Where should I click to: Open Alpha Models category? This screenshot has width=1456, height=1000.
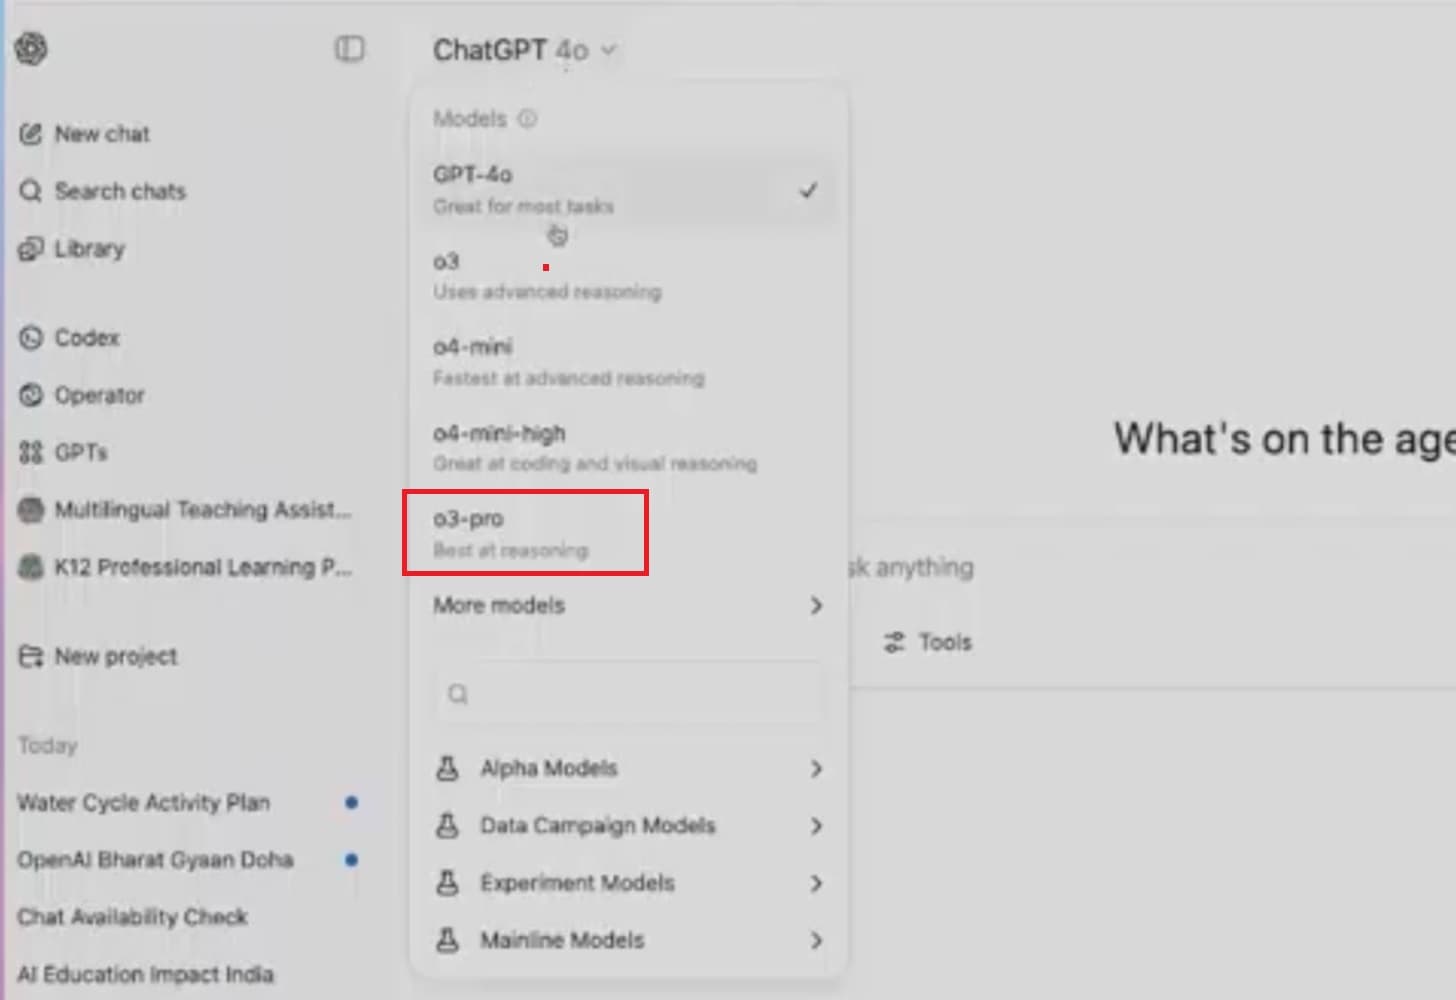pyautogui.click(x=628, y=768)
